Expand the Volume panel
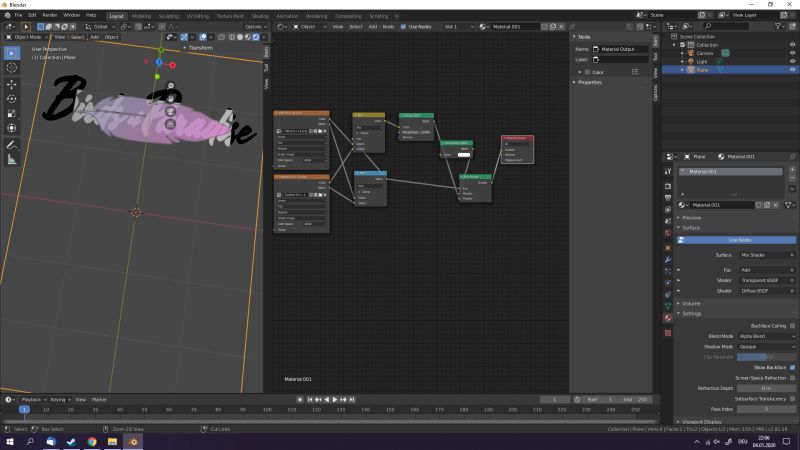 click(691, 304)
